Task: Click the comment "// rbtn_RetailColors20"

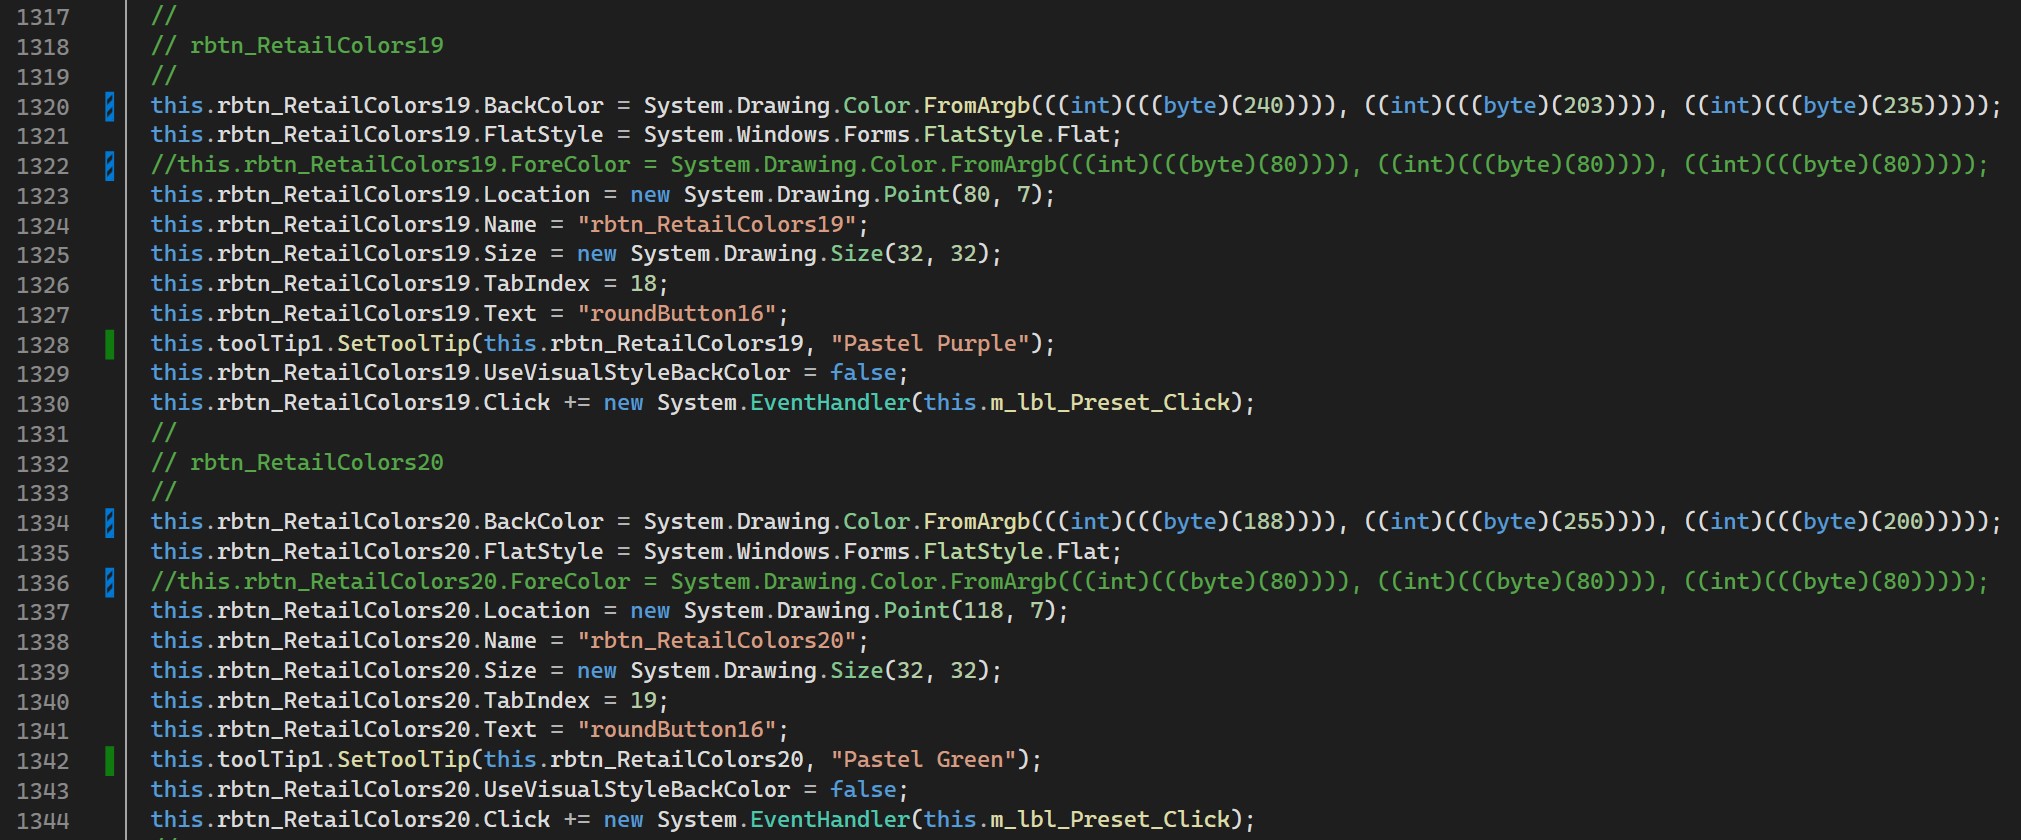Action: coord(297,463)
